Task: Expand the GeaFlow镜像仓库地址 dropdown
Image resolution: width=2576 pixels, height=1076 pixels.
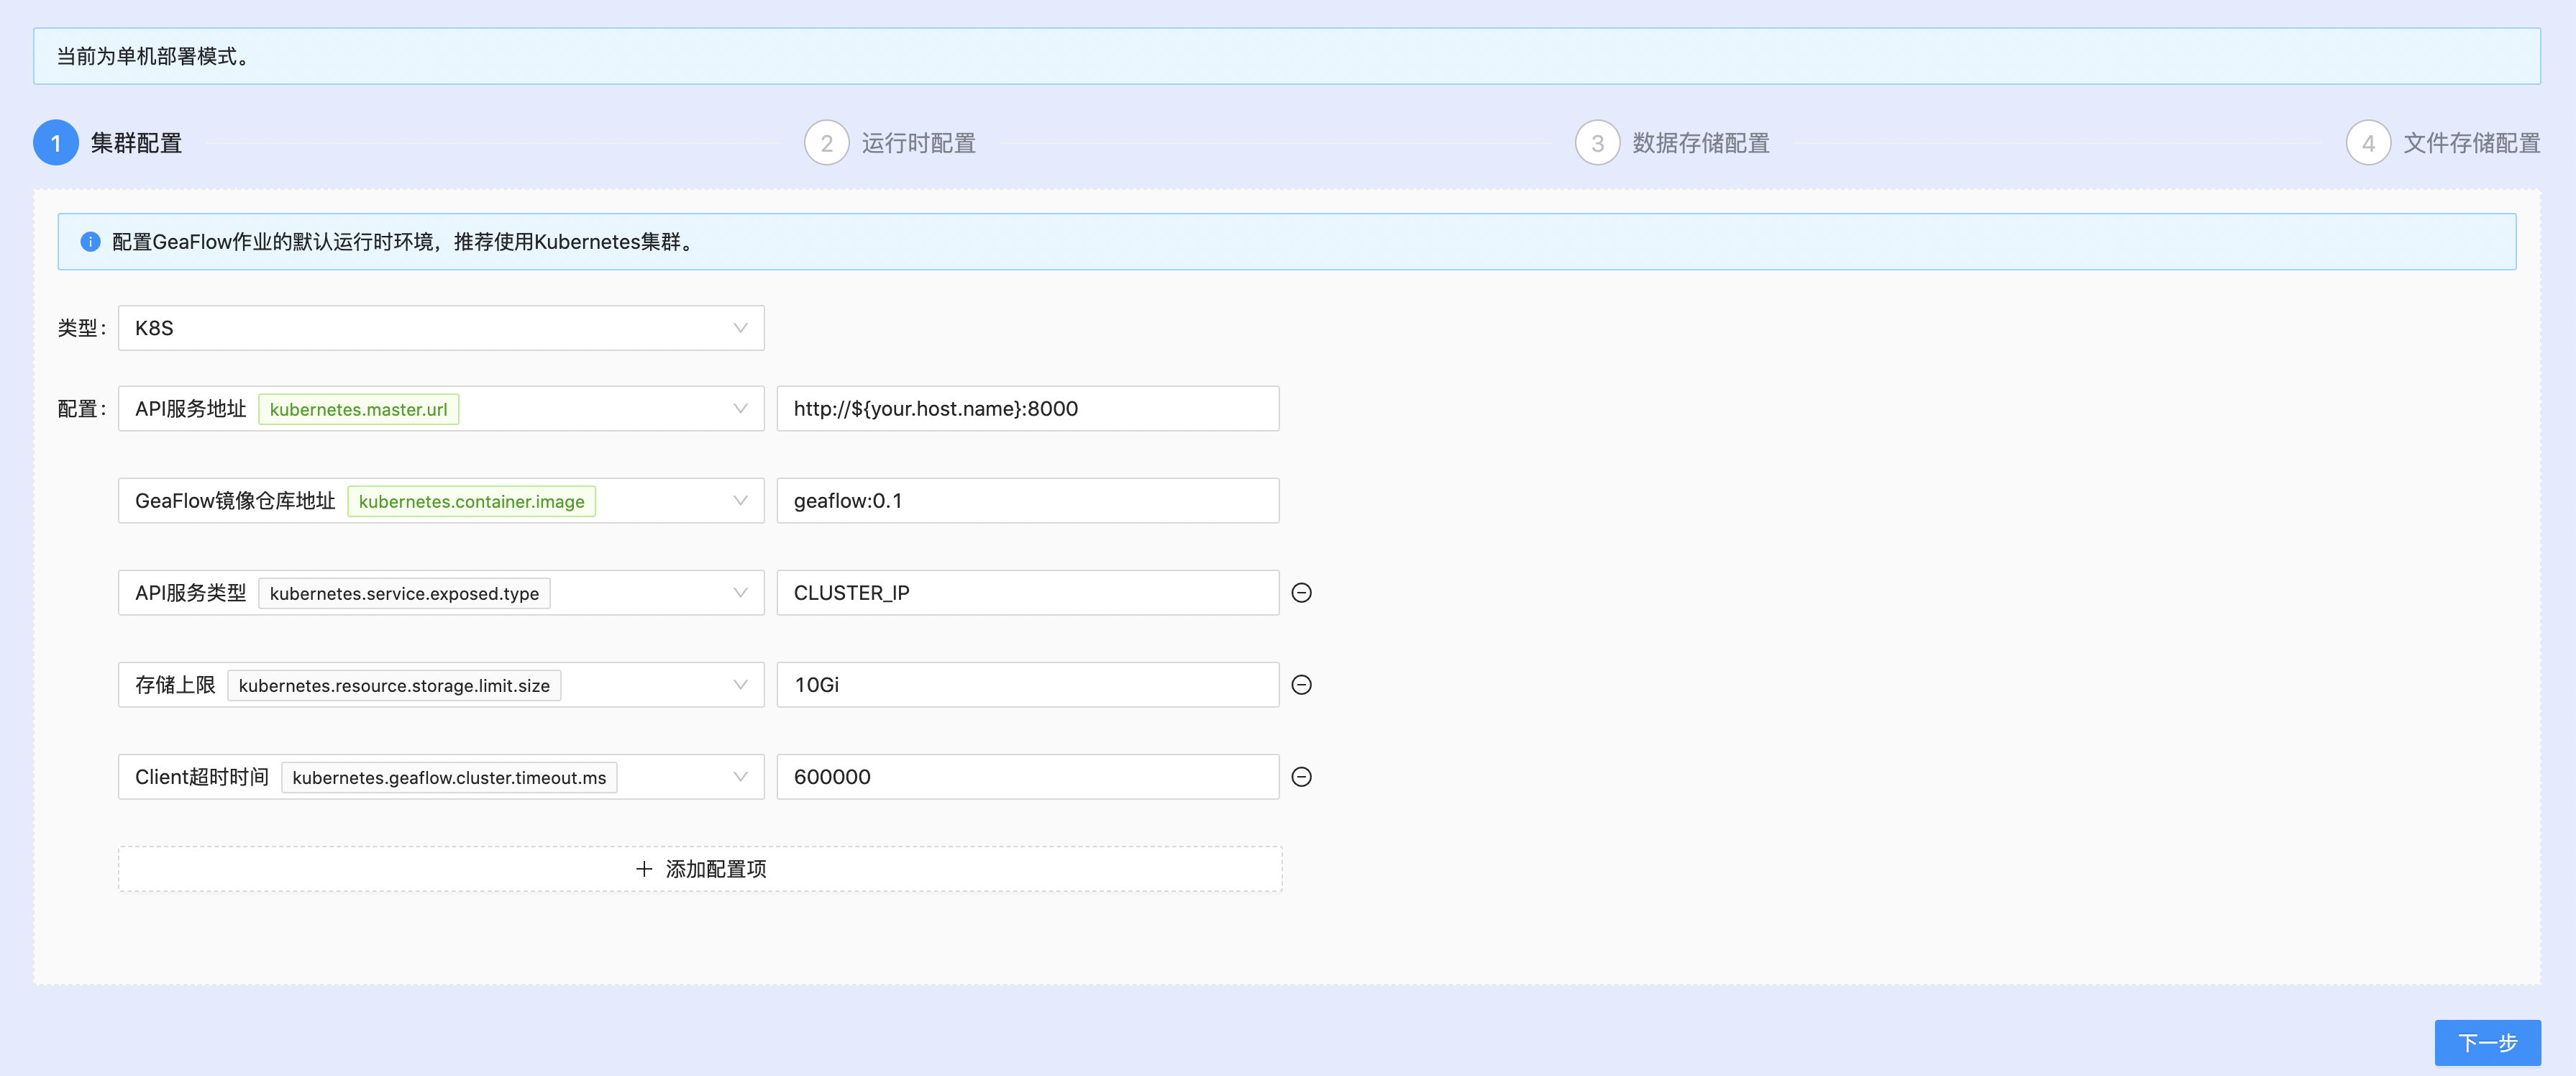Action: pos(739,500)
